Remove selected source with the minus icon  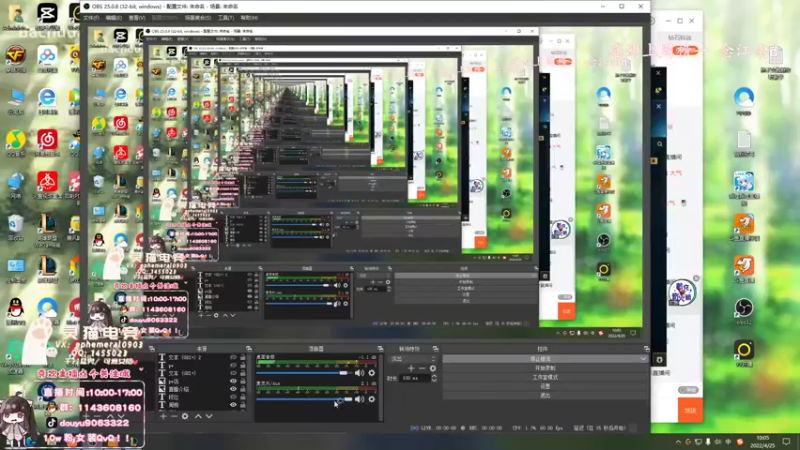[x=174, y=416]
